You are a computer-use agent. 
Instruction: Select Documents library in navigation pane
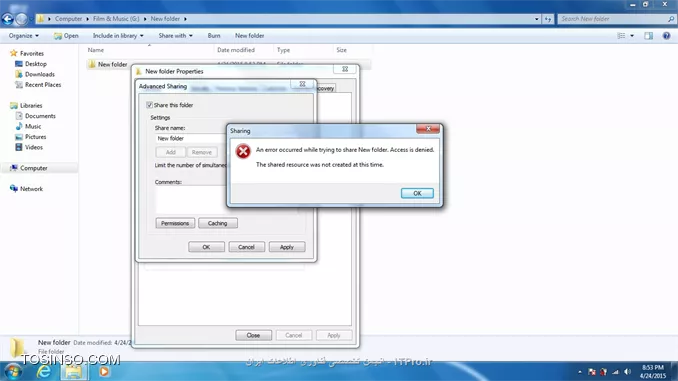pos(40,115)
